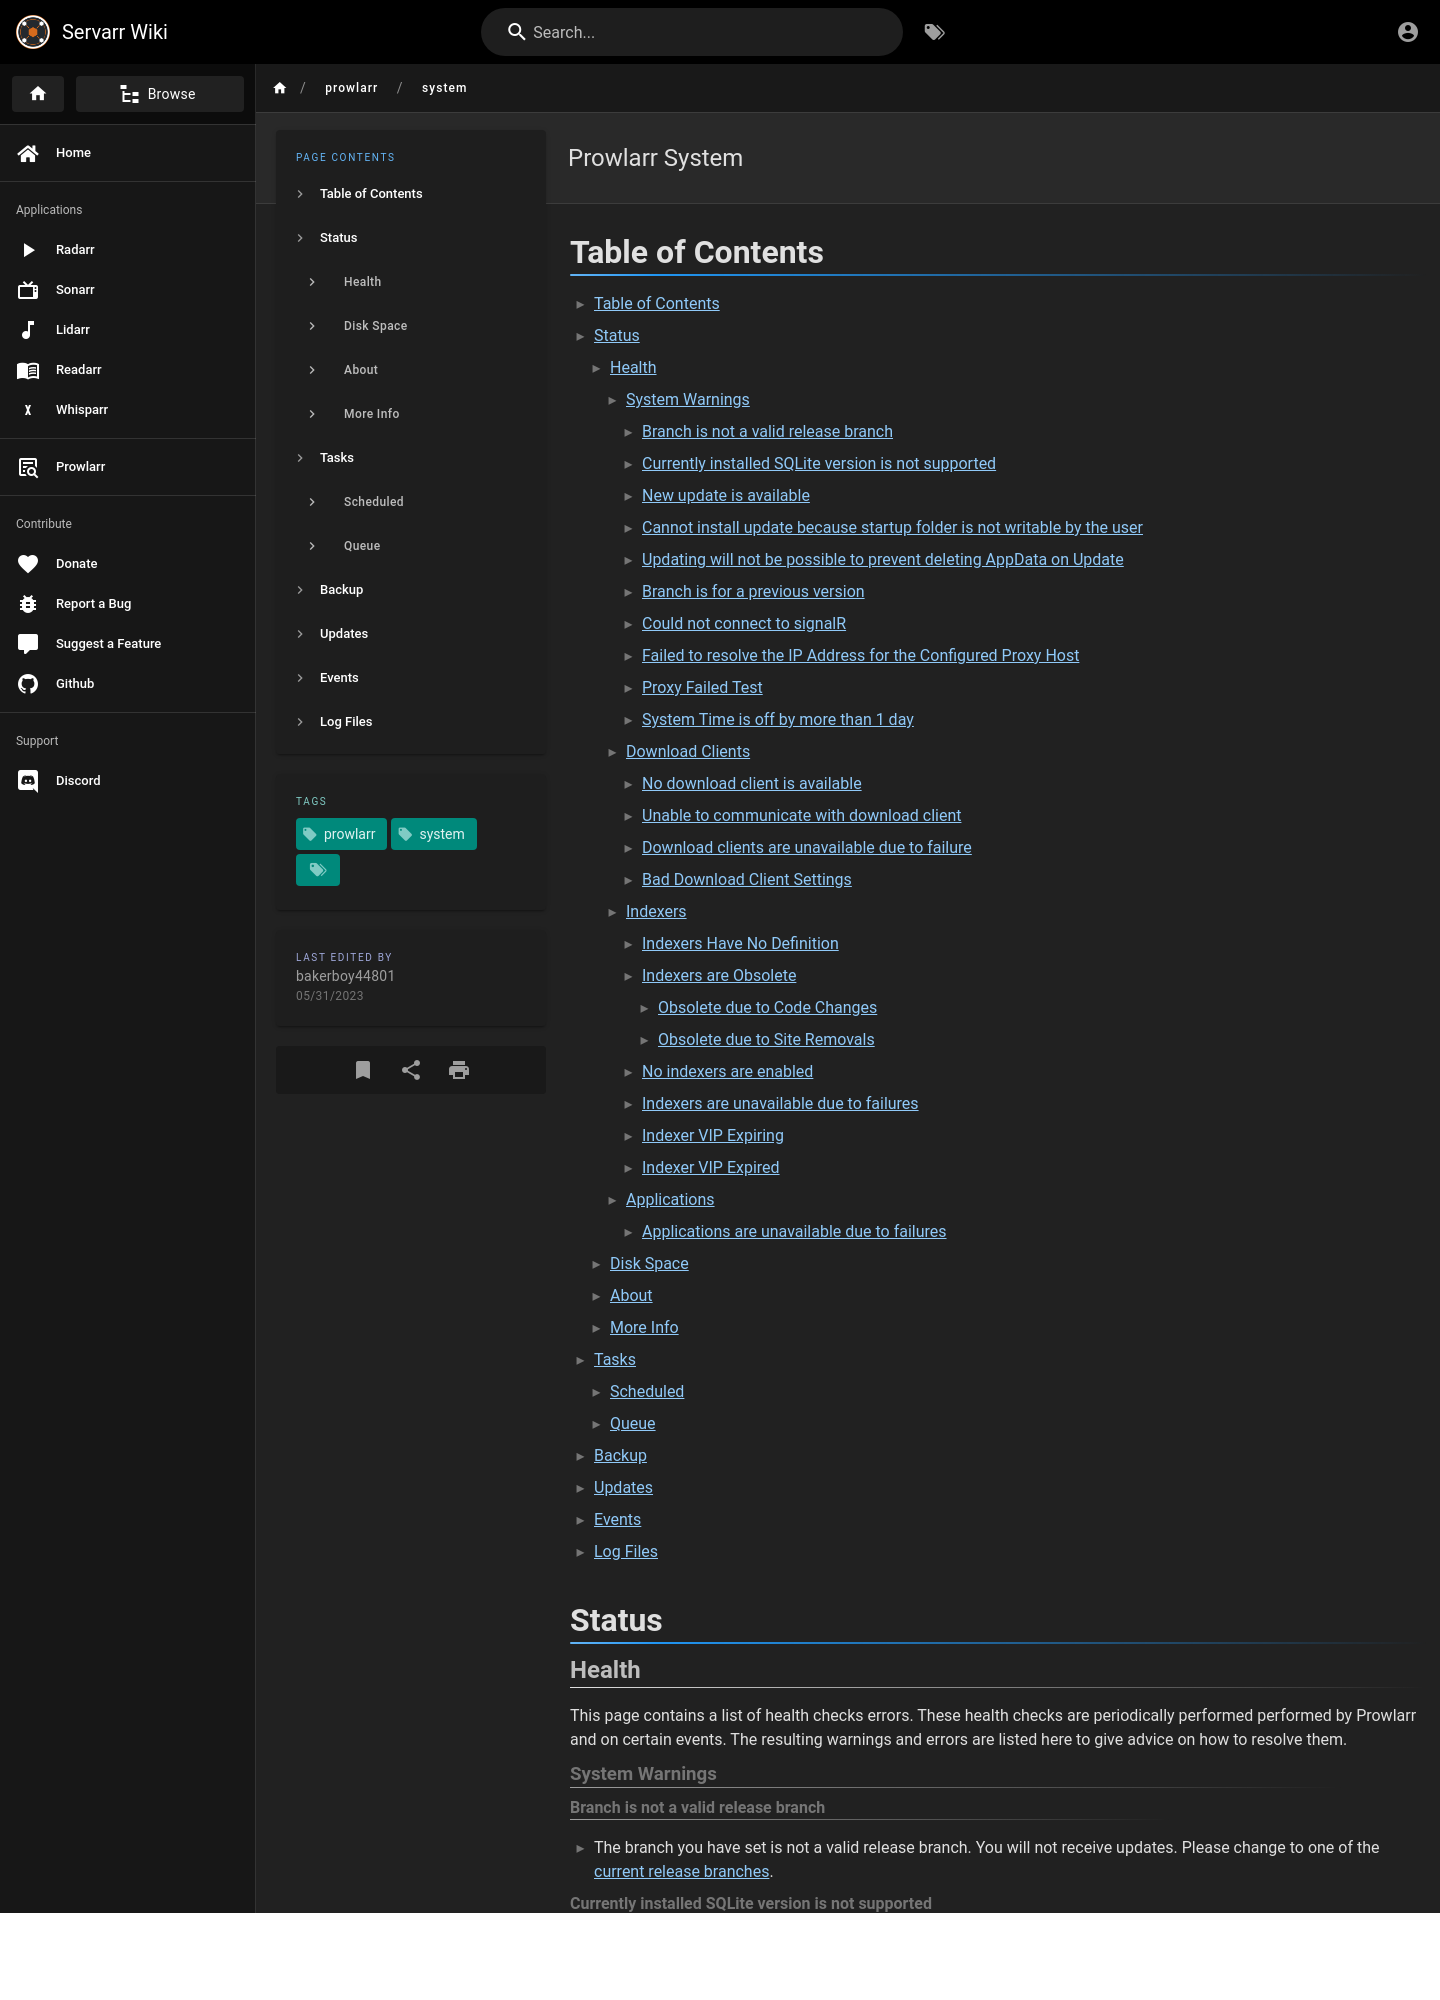Viewport: 1440px width, 2000px height.
Task: Open the 'New update is available' link
Action: [726, 496]
